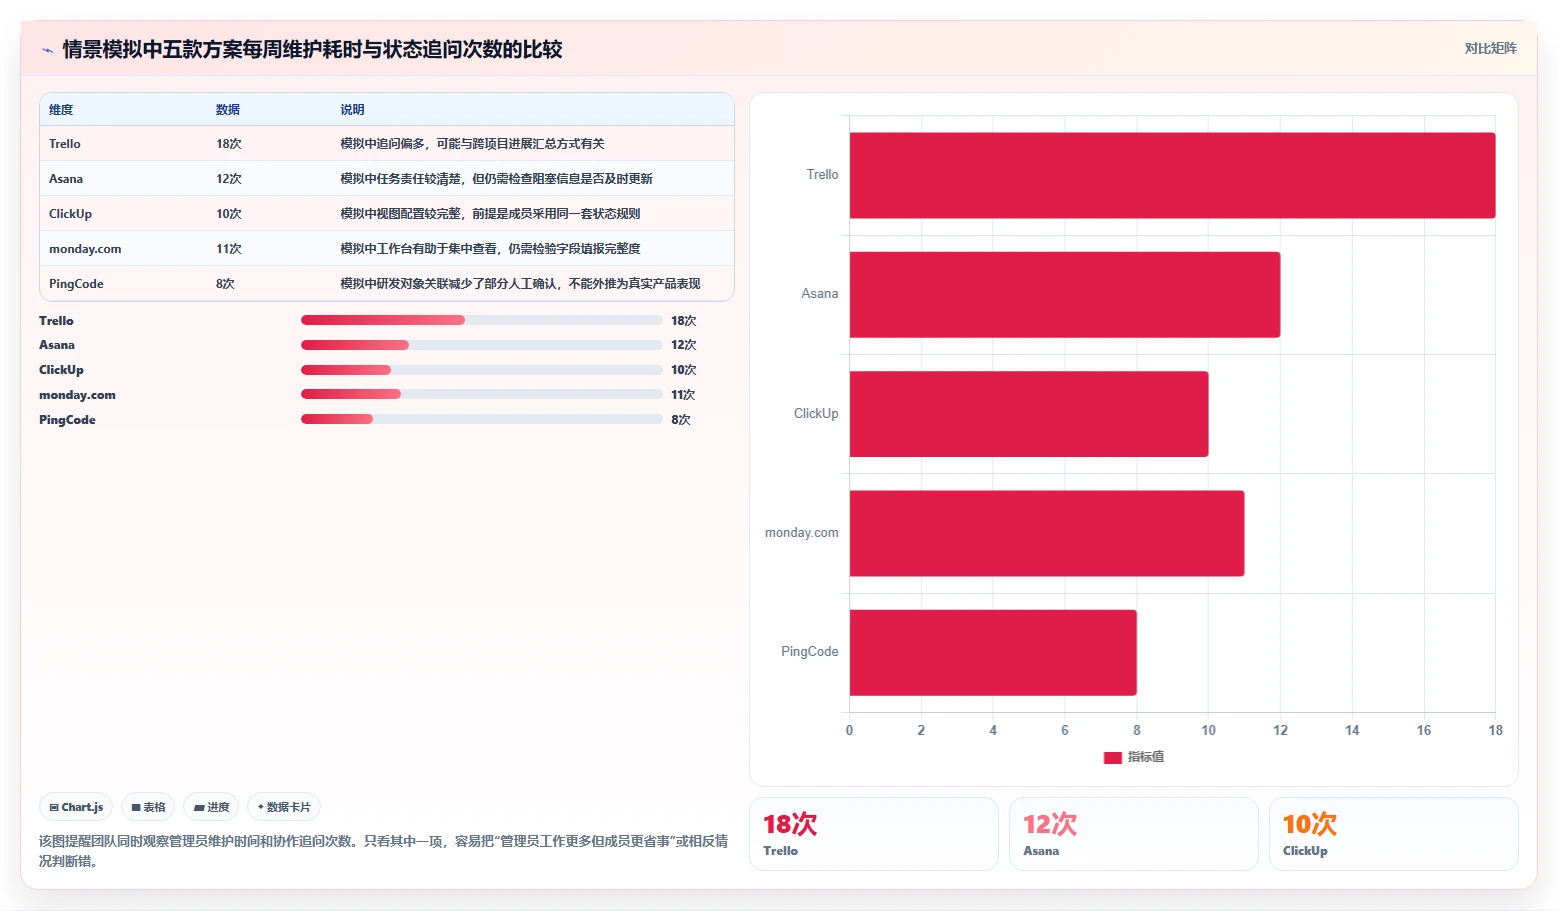Click the ClickUp bar in chart

pos(1029,414)
